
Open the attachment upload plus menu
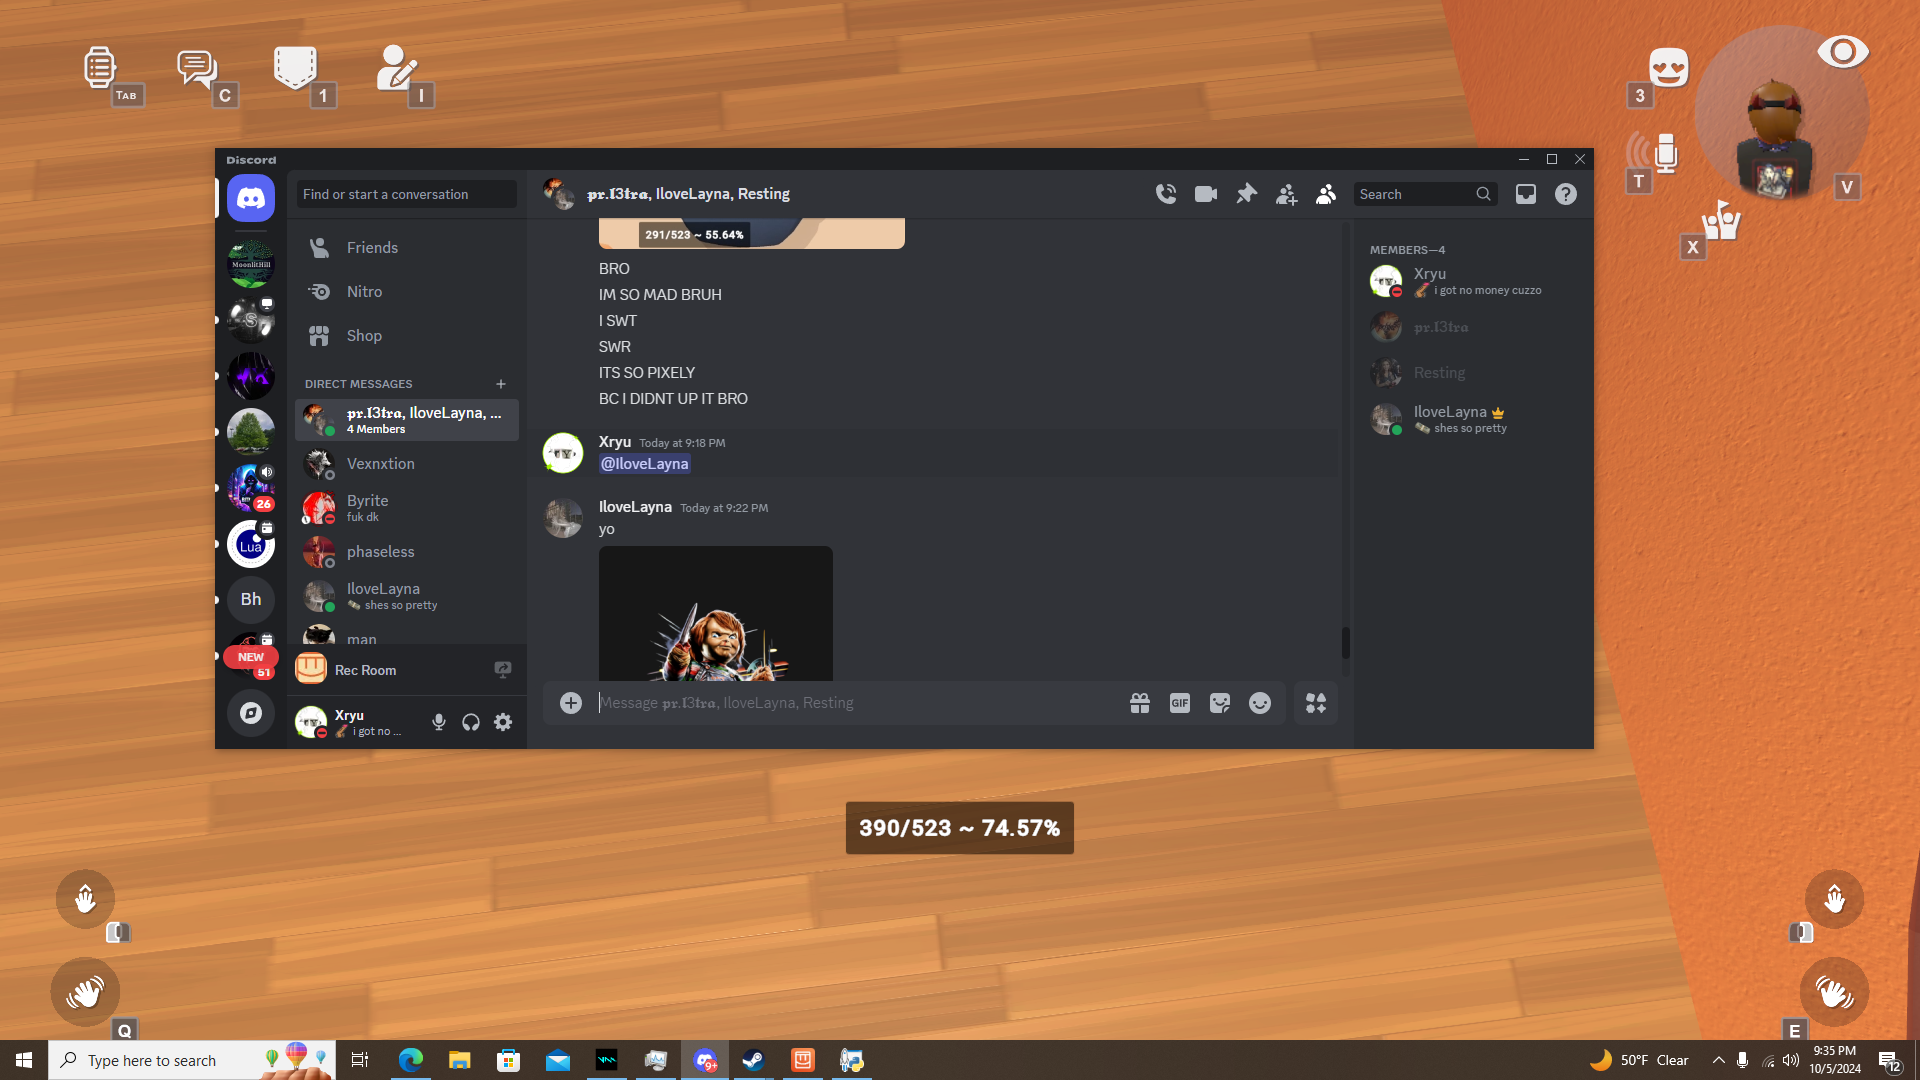coord(571,703)
